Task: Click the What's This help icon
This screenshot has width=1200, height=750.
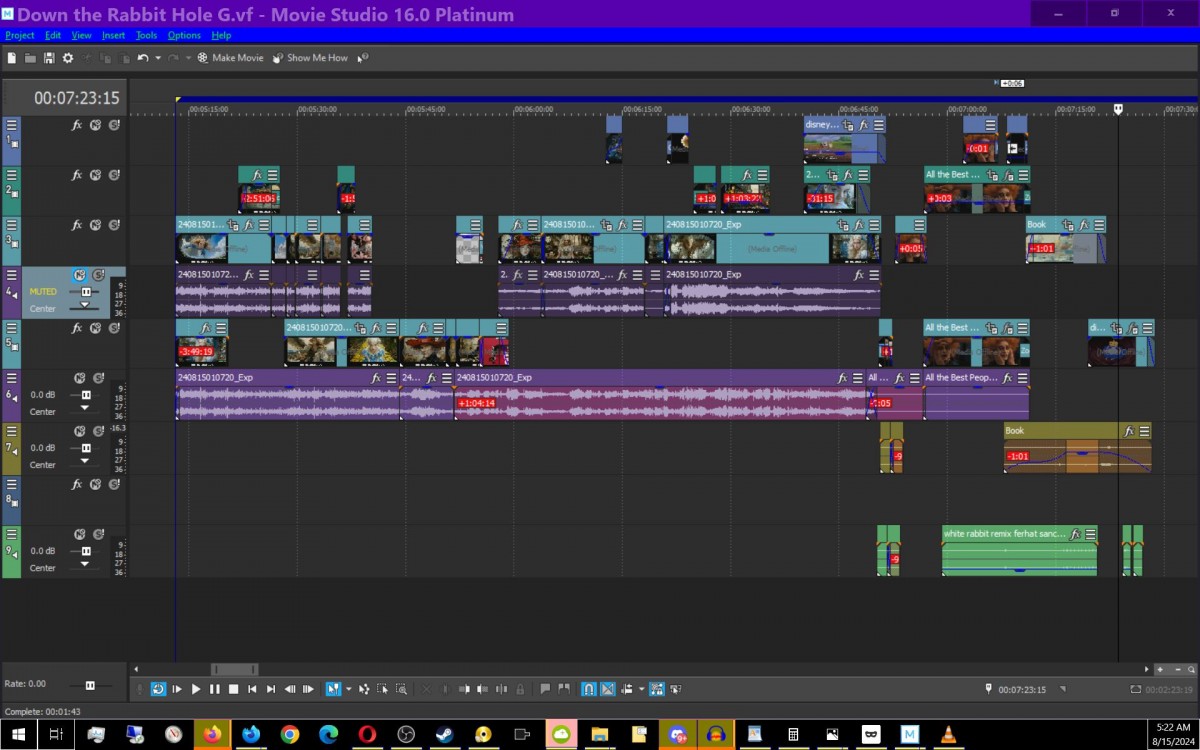Action: [363, 58]
